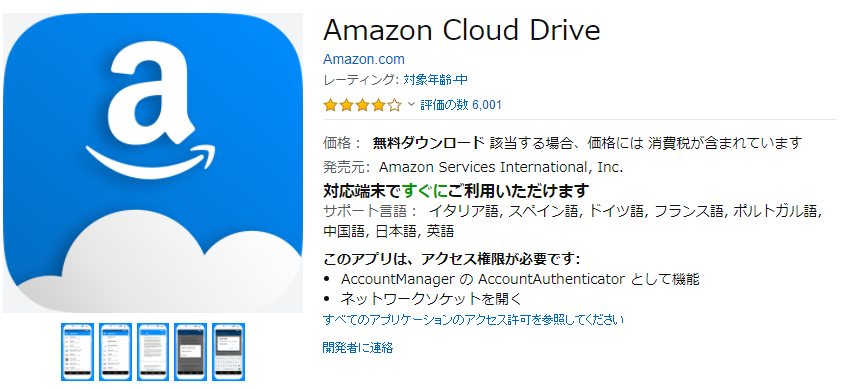Expand the rating breakdown chevron beside stars
Screen dimensions: 843x389
click(x=411, y=104)
